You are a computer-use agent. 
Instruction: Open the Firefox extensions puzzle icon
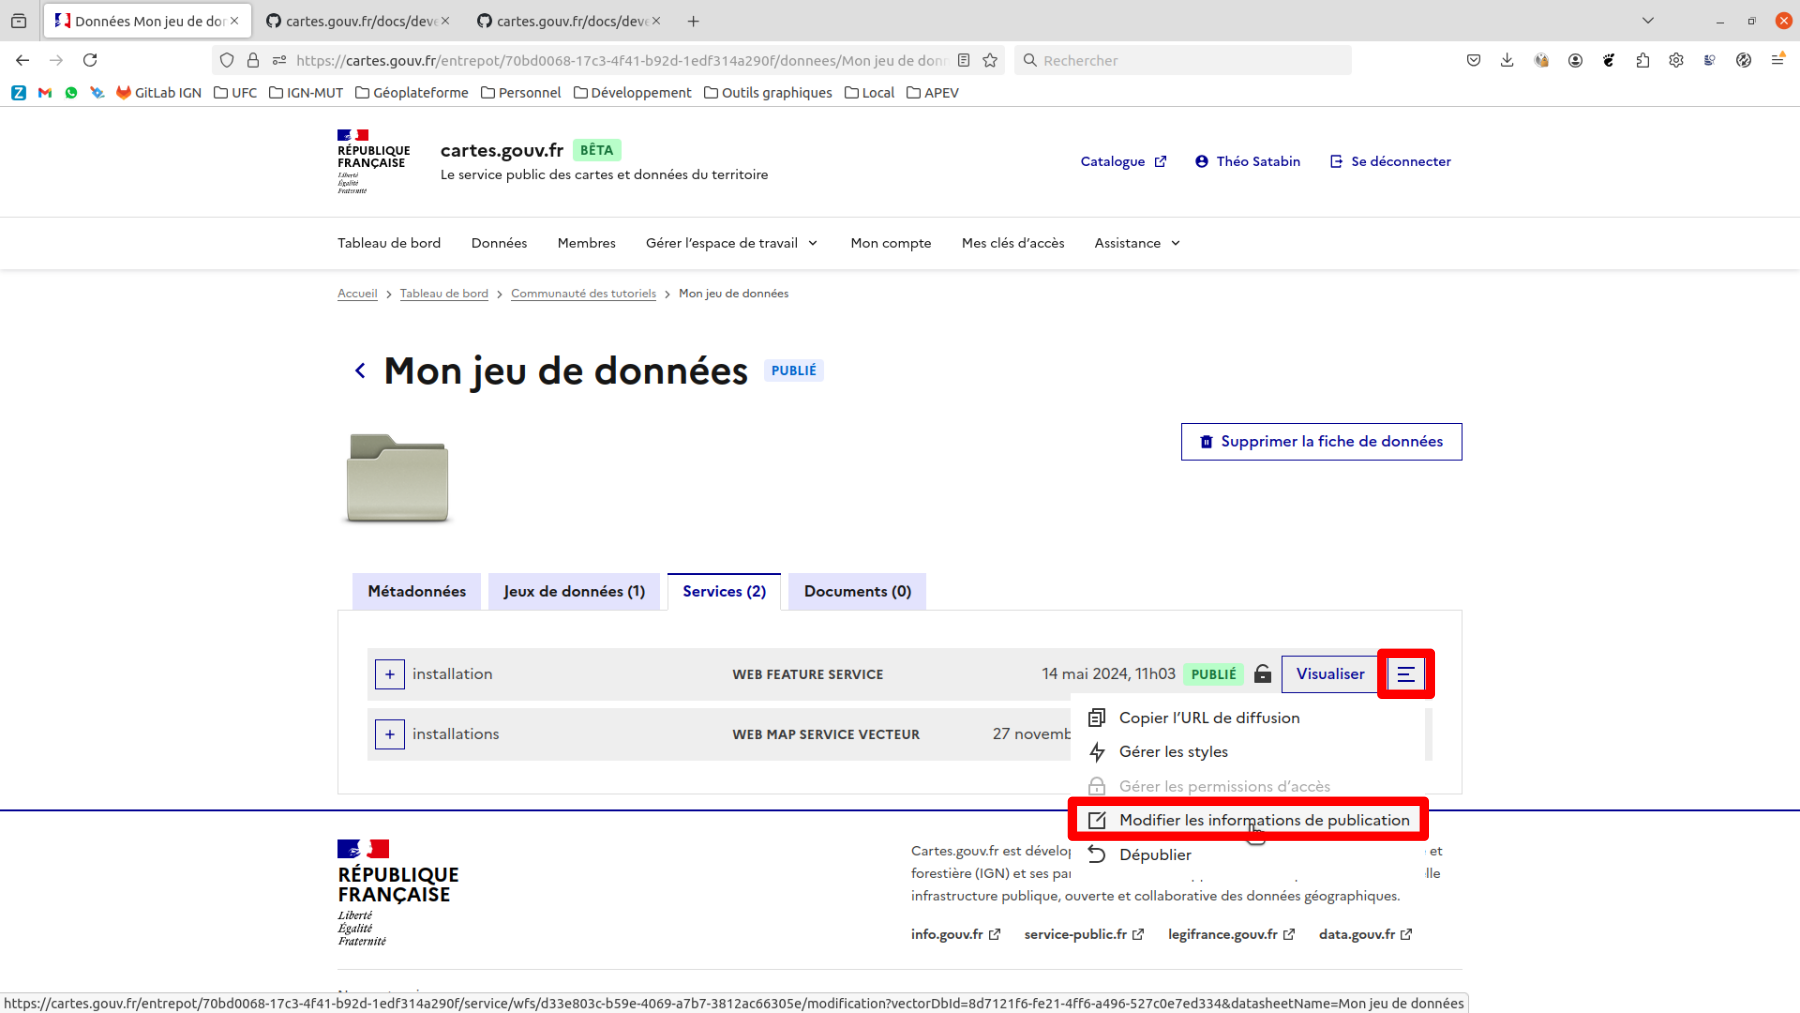coord(1642,60)
